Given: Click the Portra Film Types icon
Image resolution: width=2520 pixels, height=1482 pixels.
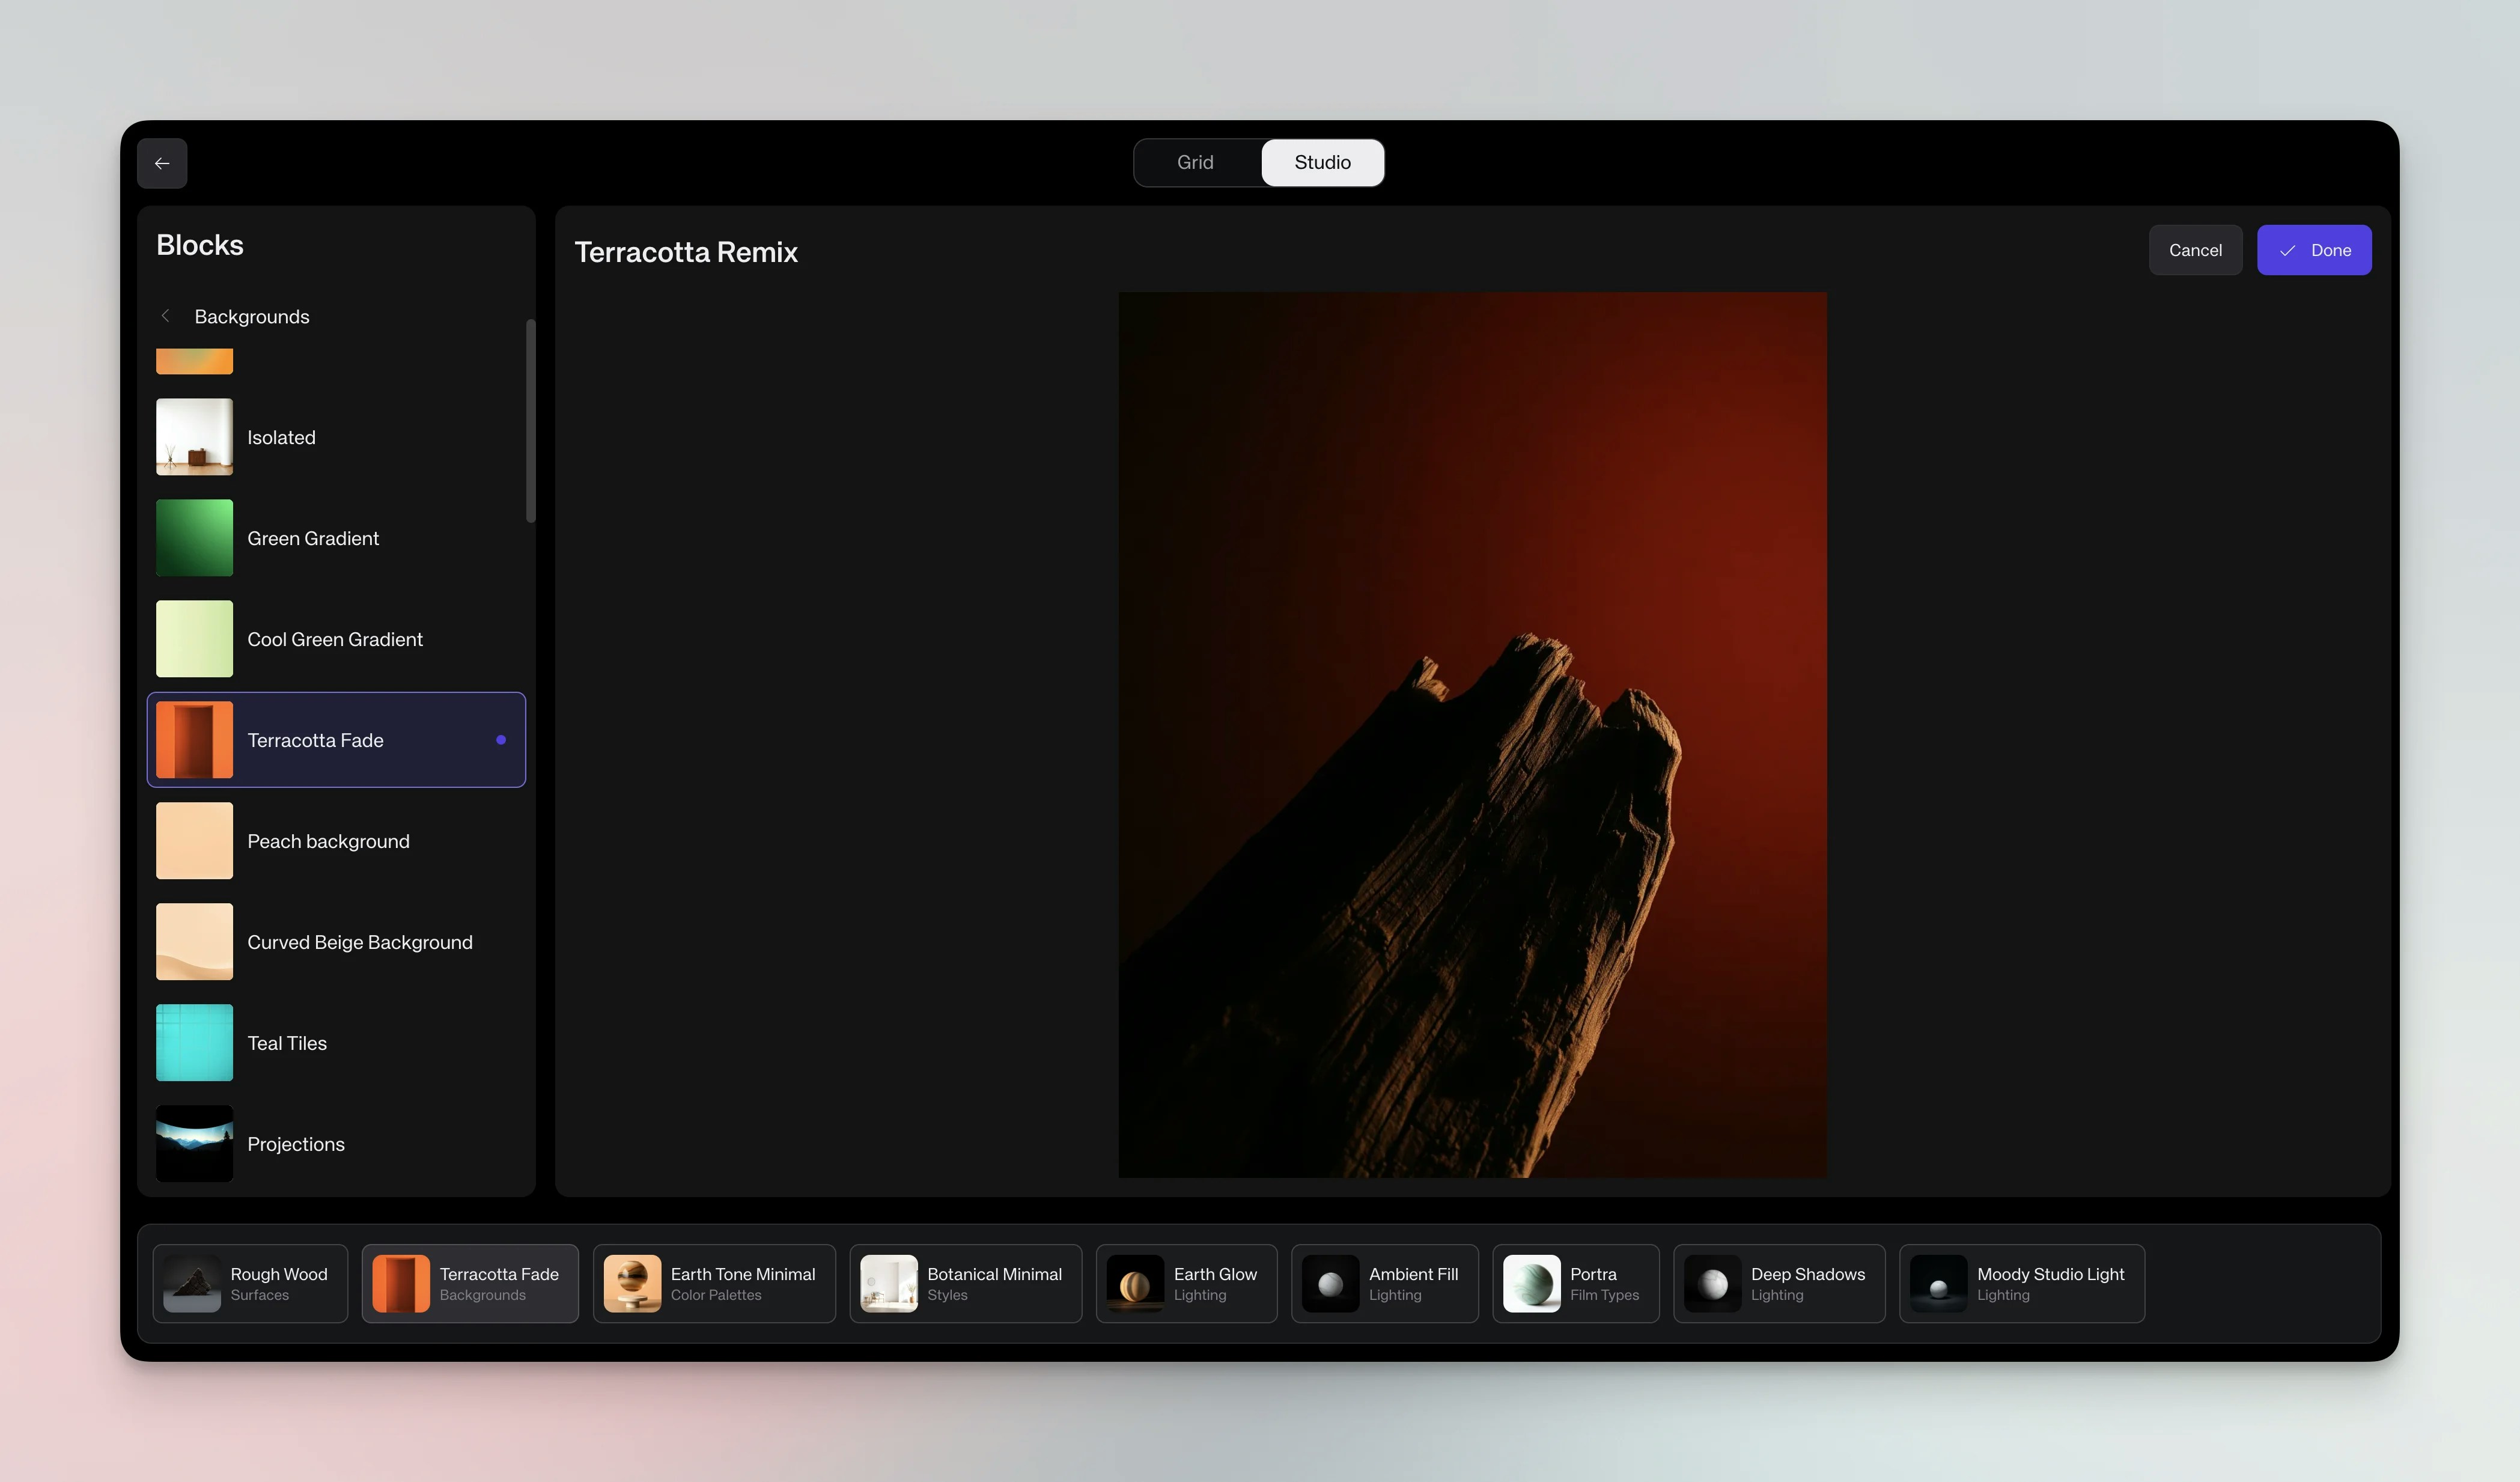Looking at the screenshot, I should click(1531, 1283).
